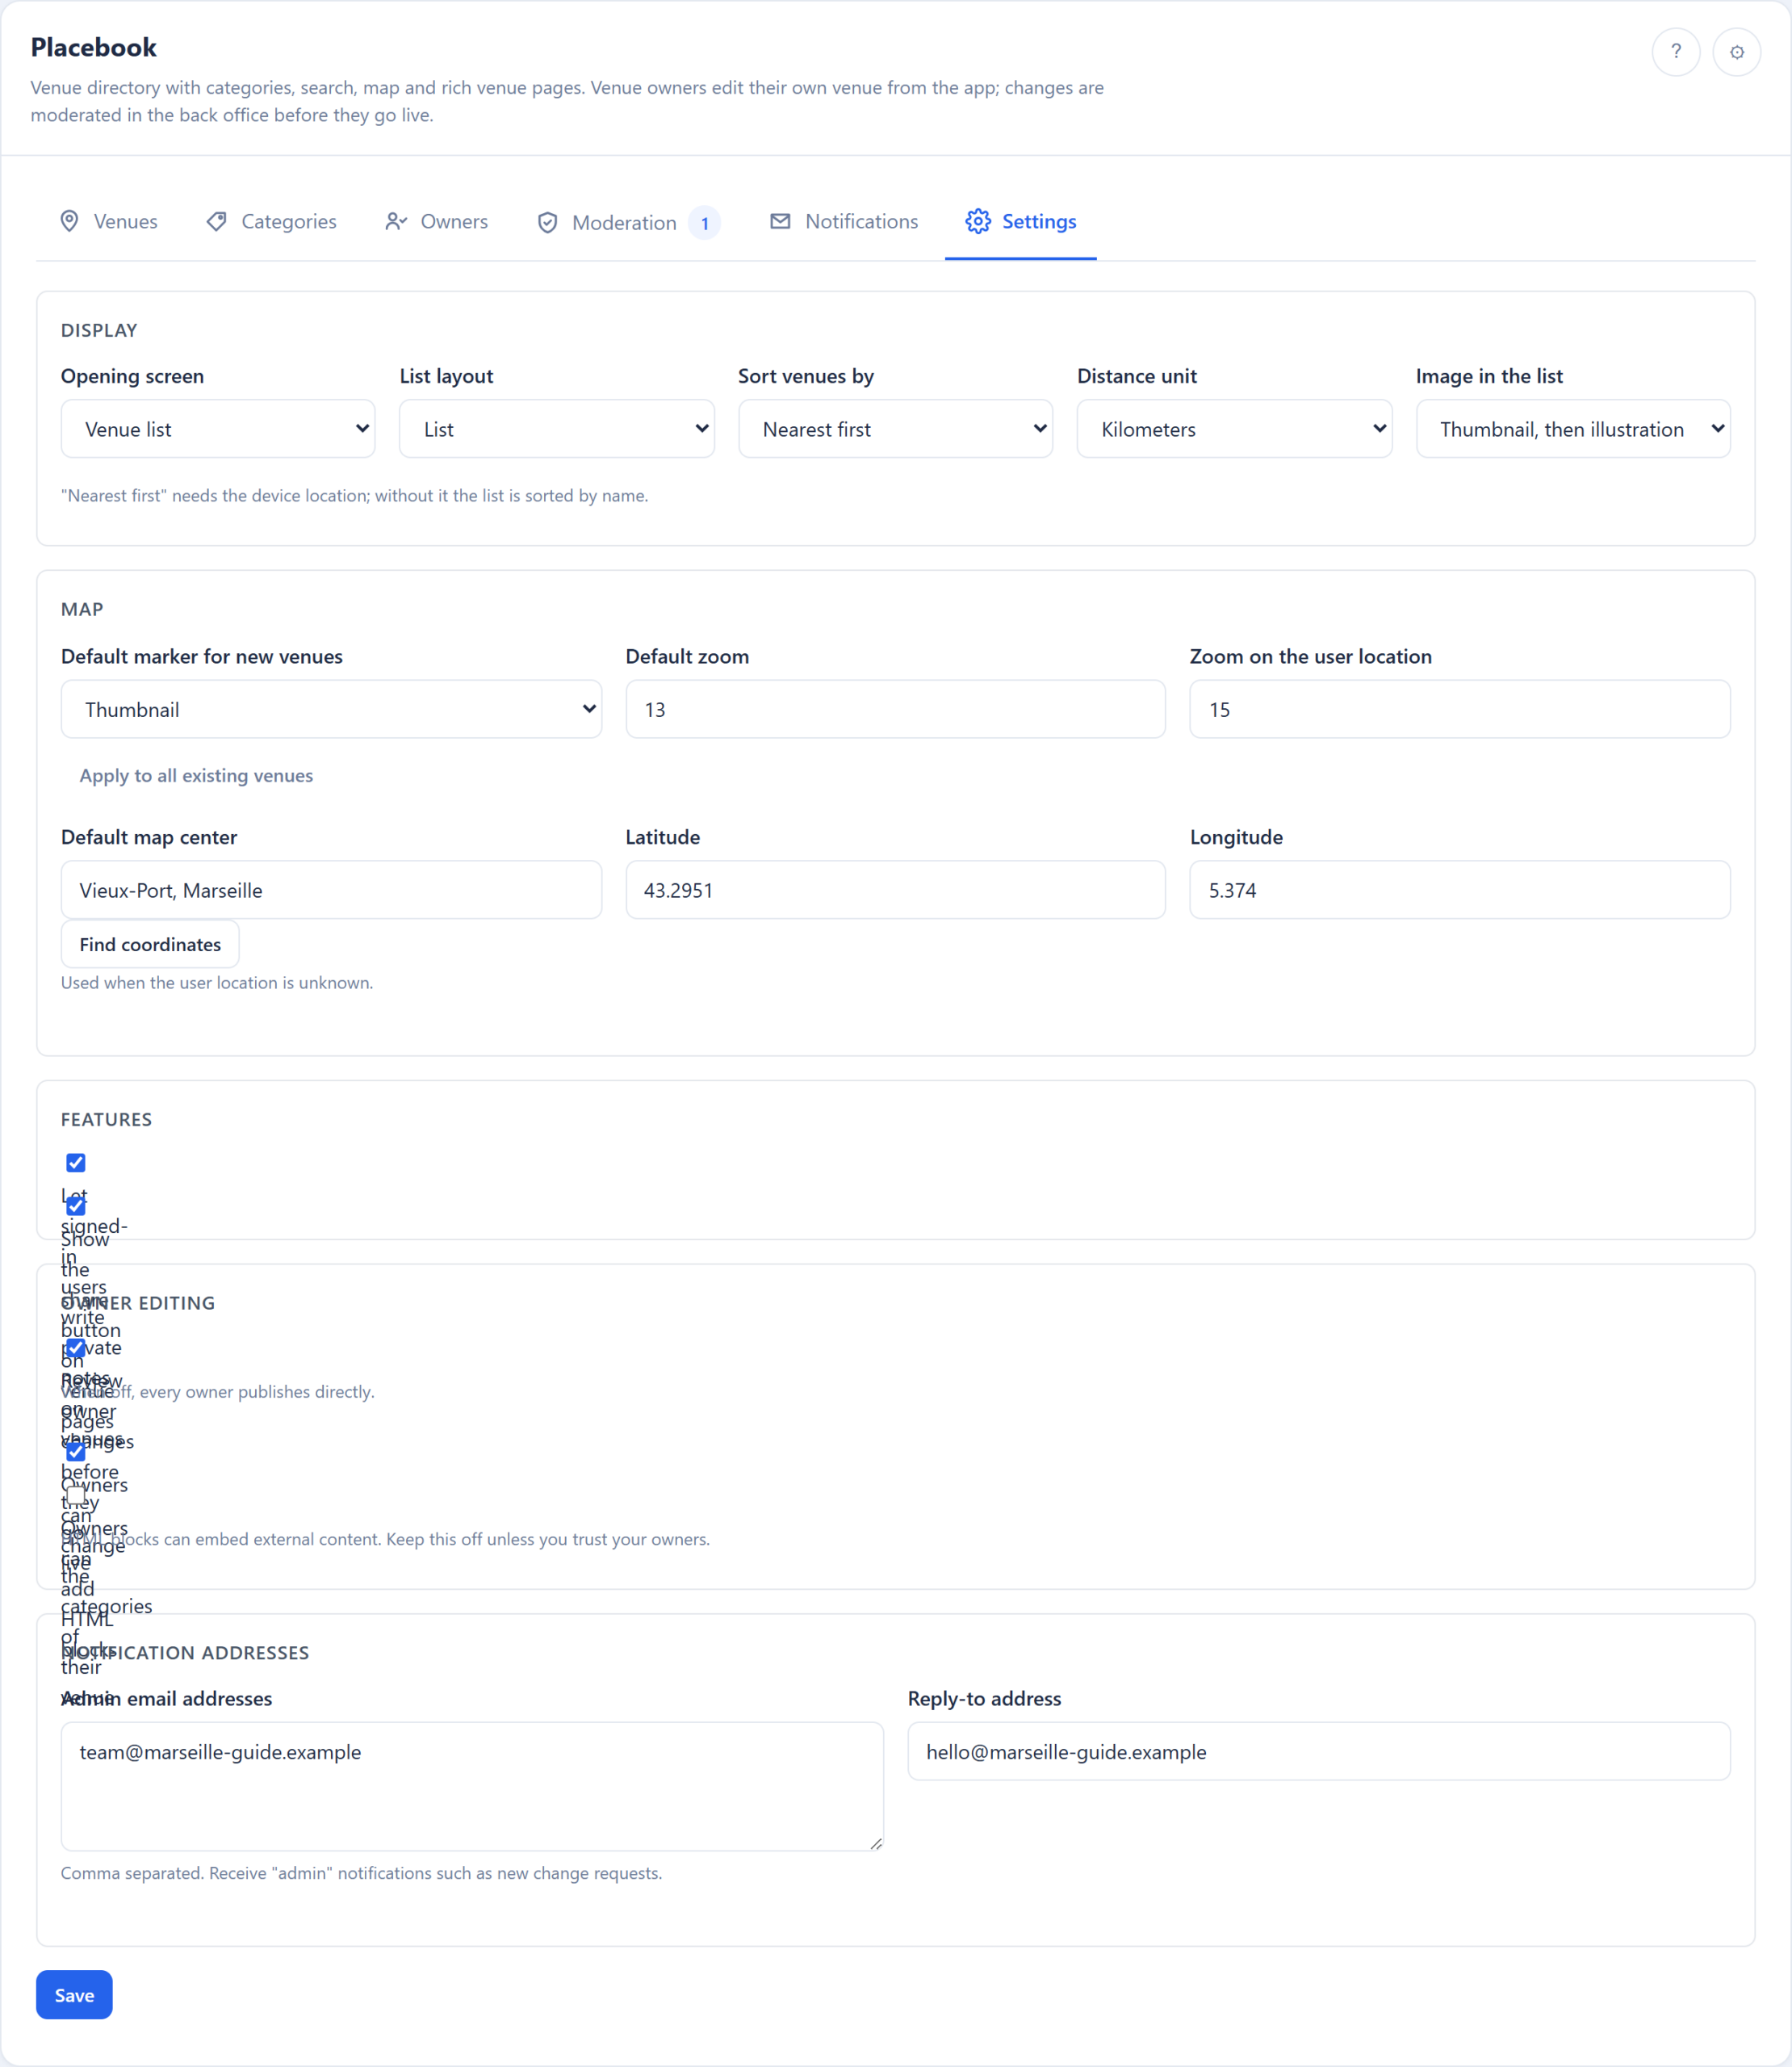Screen dimensions: 1792x2067
Task: Click the 'Comma separated. Receive admin notifications' hint
Action: [x=361, y=1872]
